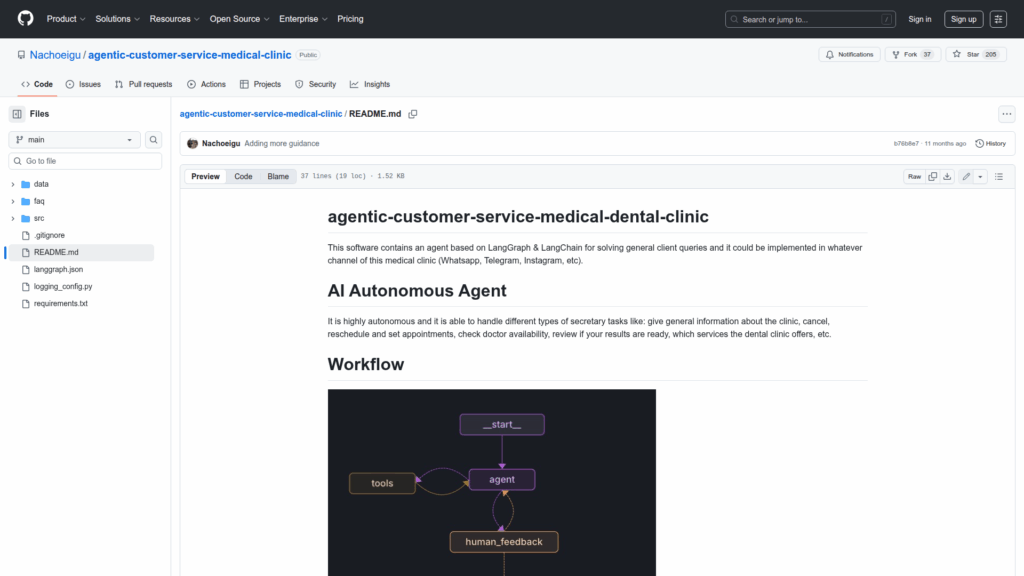Open the Actions tab
Screen dimensions: 1024x576
click(x=206, y=84)
